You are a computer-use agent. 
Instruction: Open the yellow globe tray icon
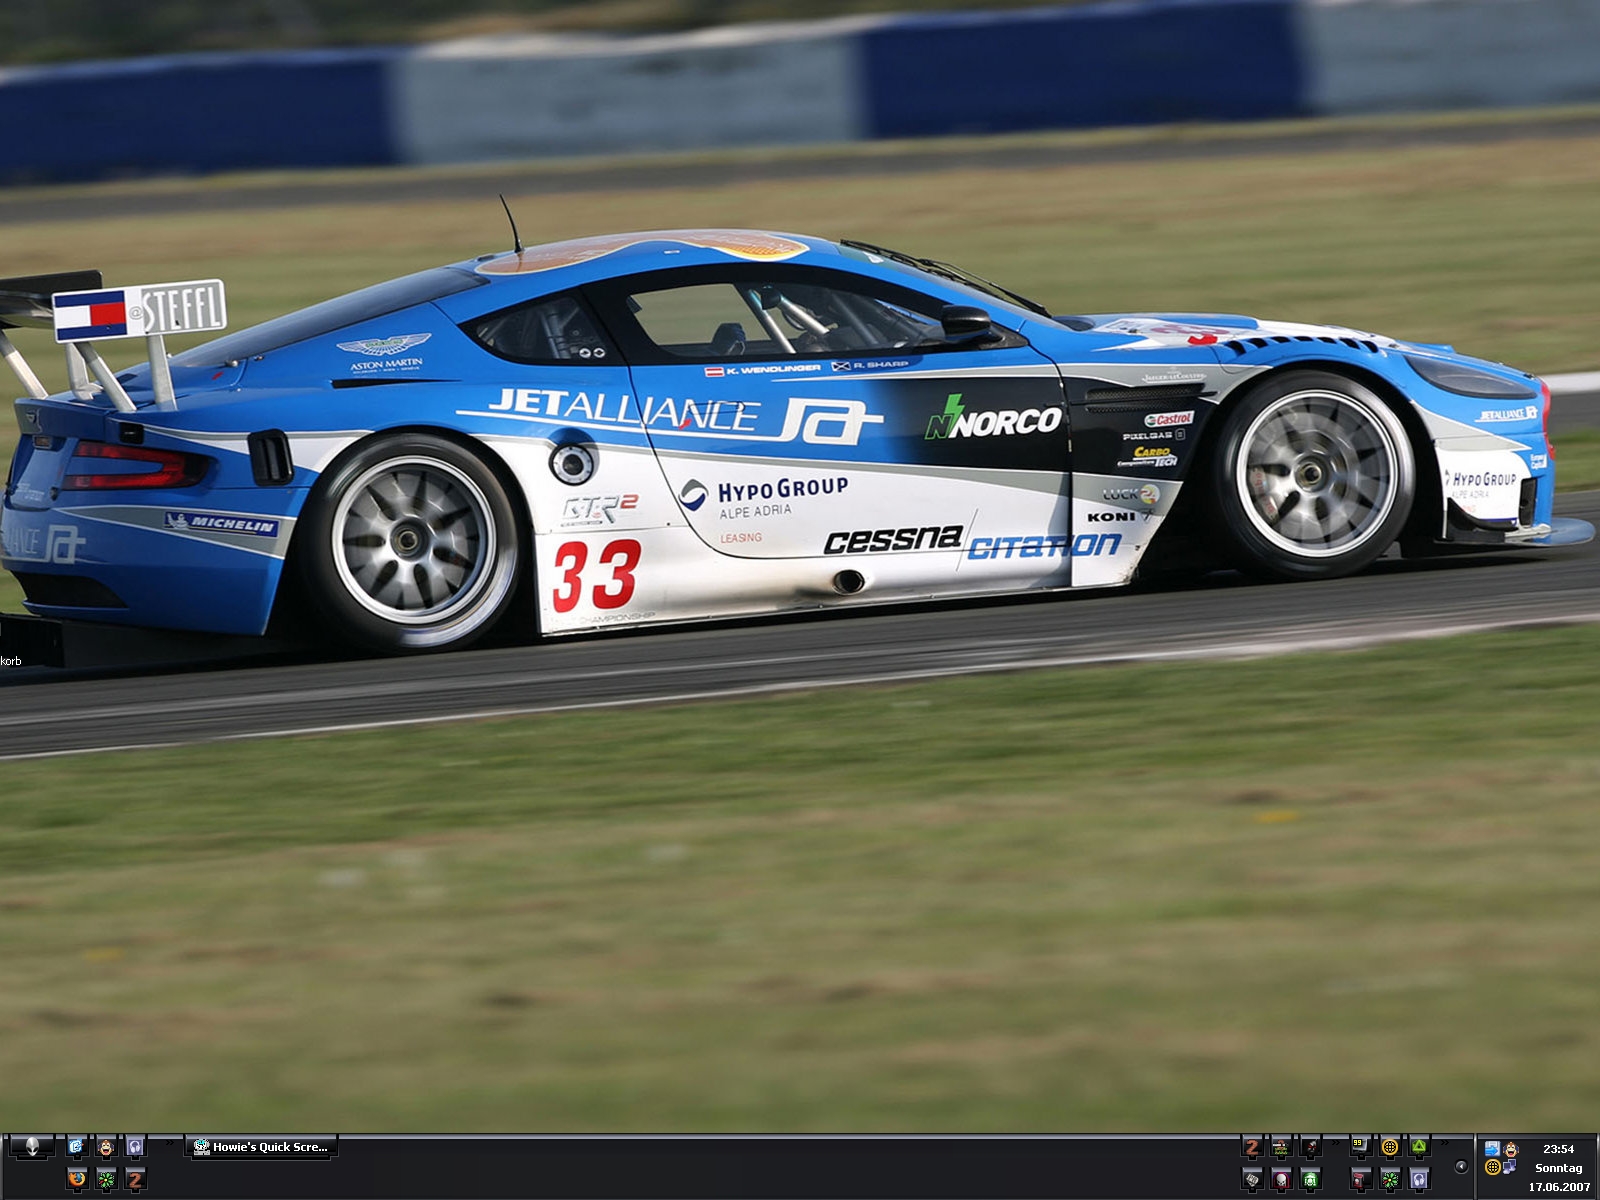(x=1492, y=1167)
